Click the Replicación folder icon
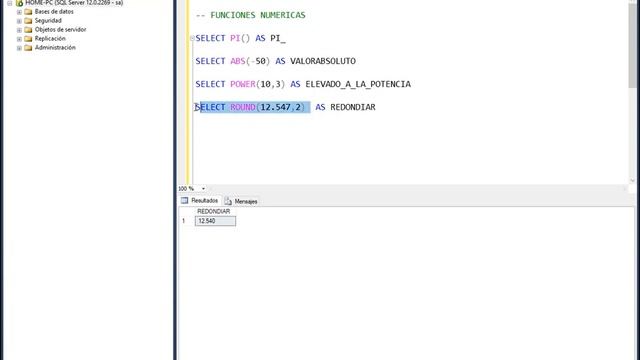640x360 pixels. tap(28, 39)
